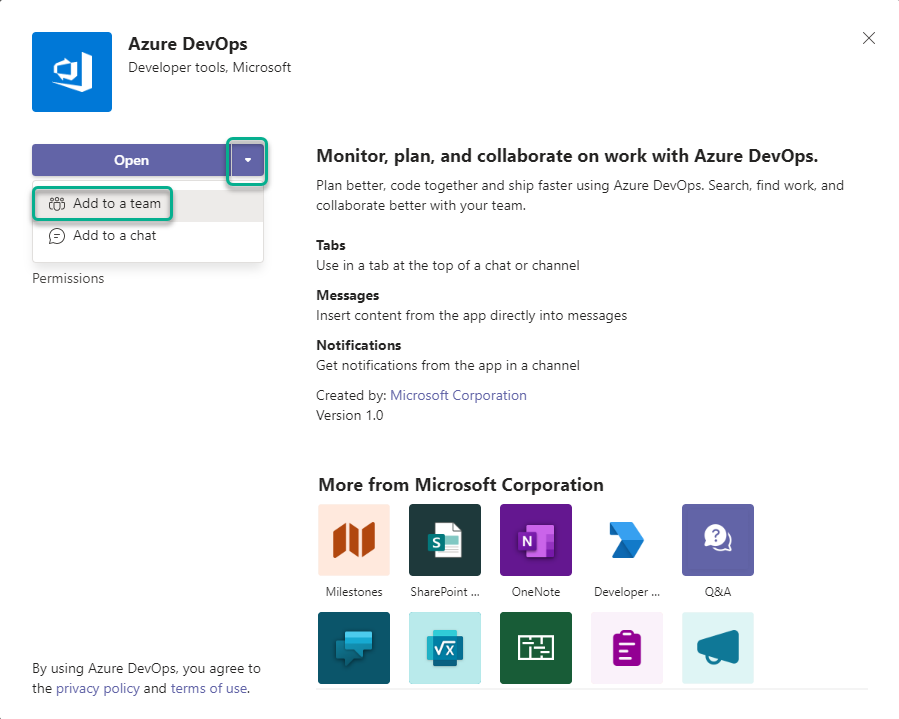Viewport: 899px width, 719px height.
Task: Click the OneNote label
Action: (536, 592)
